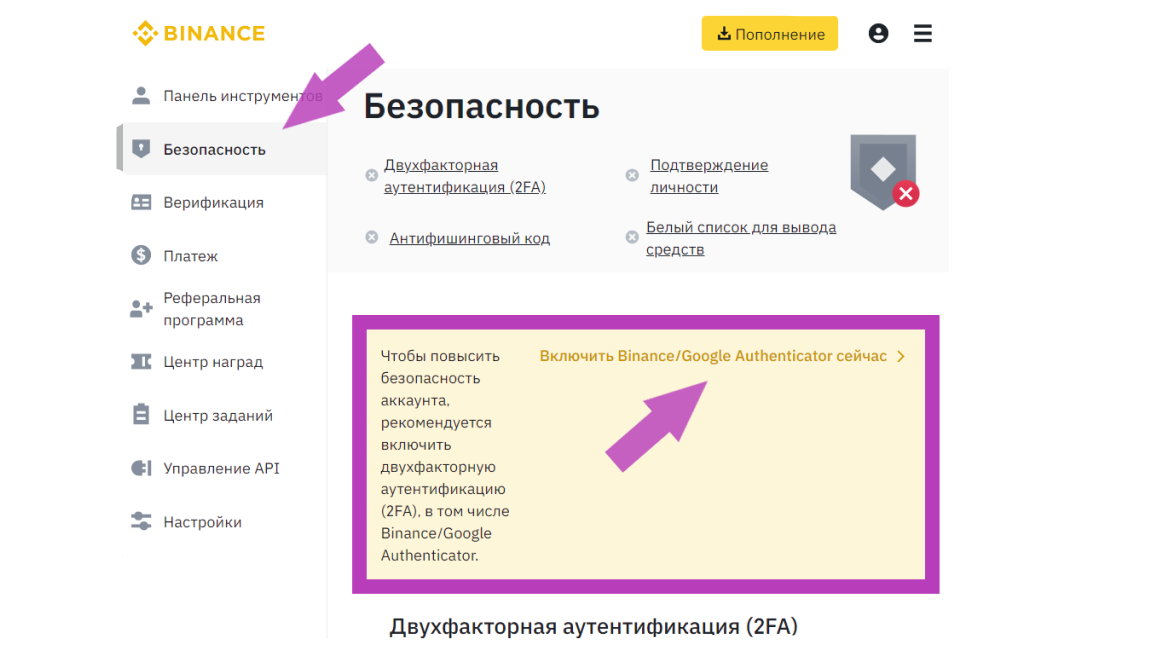
Task: Click the Настройки sliders icon
Action: point(141,521)
